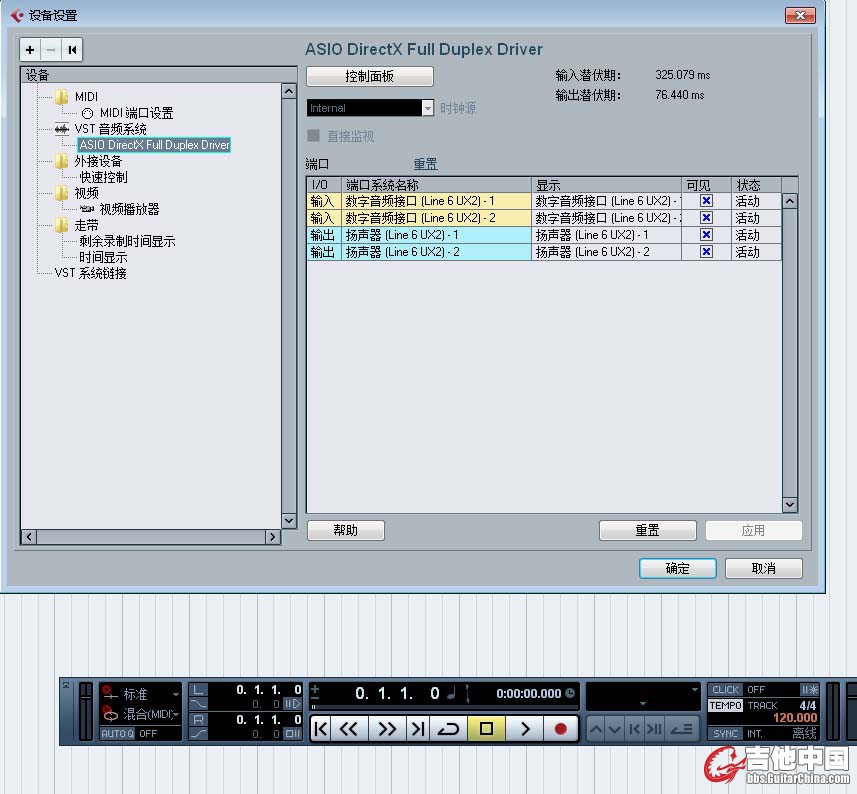Click go to end transport button
The width and height of the screenshot is (857, 794).
[418, 729]
